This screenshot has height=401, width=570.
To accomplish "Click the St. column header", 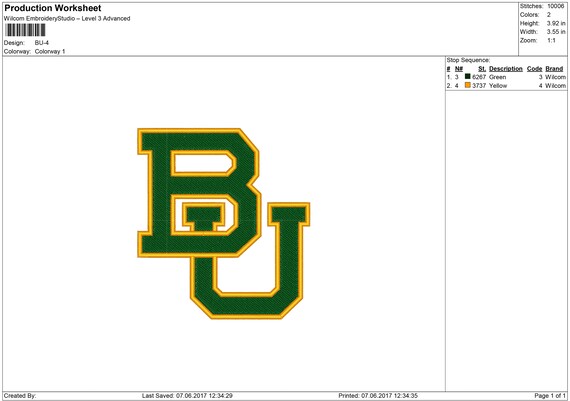I will 482,69.
